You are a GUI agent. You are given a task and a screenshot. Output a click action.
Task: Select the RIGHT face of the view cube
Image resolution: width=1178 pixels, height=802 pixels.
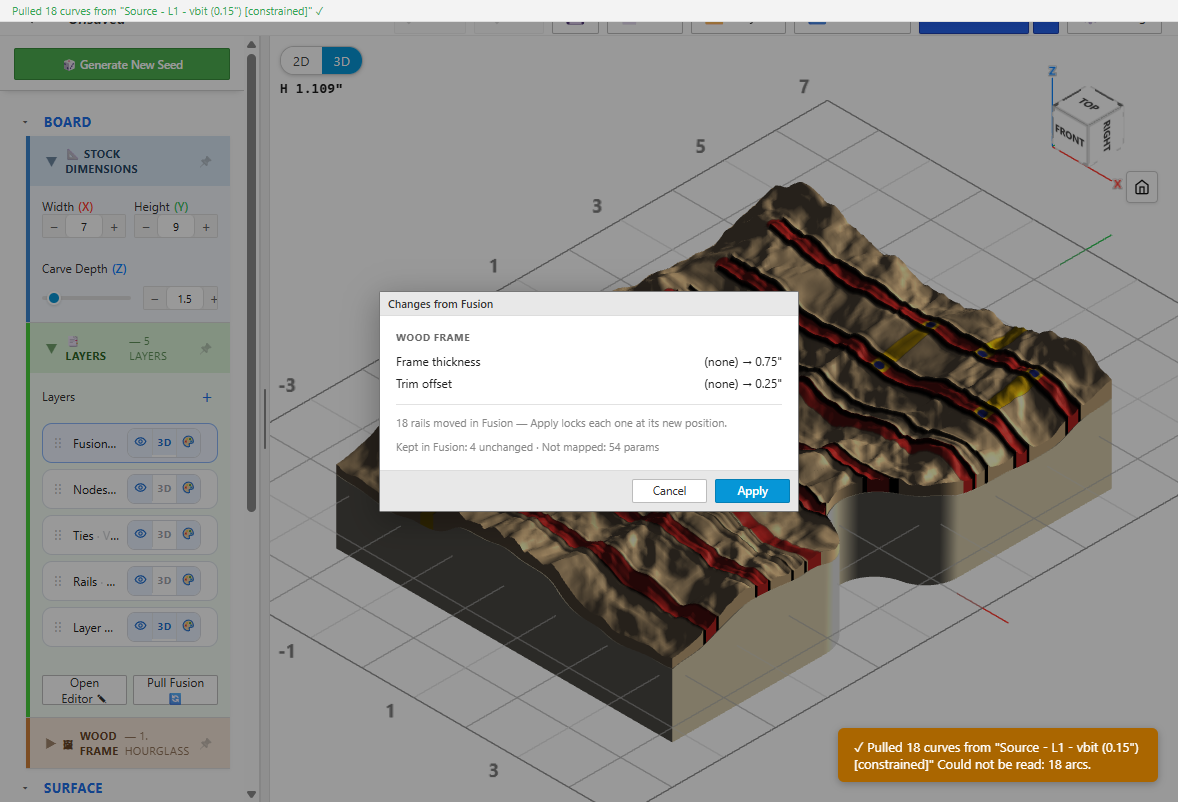[x=1106, y=135]
